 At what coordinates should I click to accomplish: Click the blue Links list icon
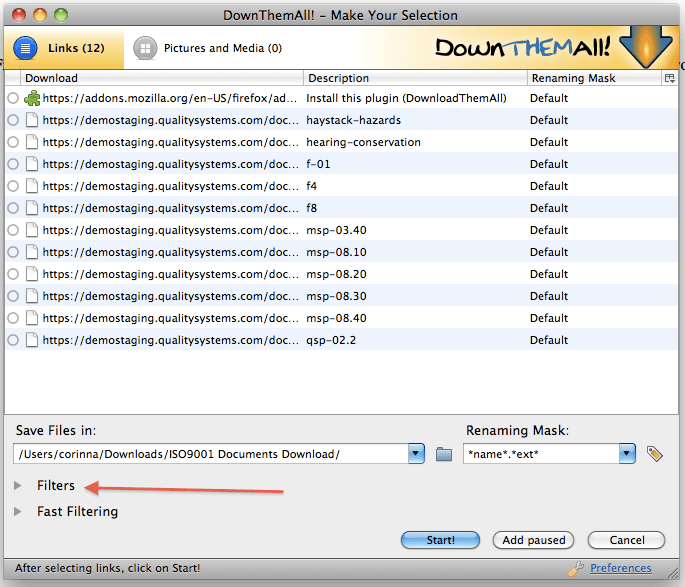click(25, 48)
